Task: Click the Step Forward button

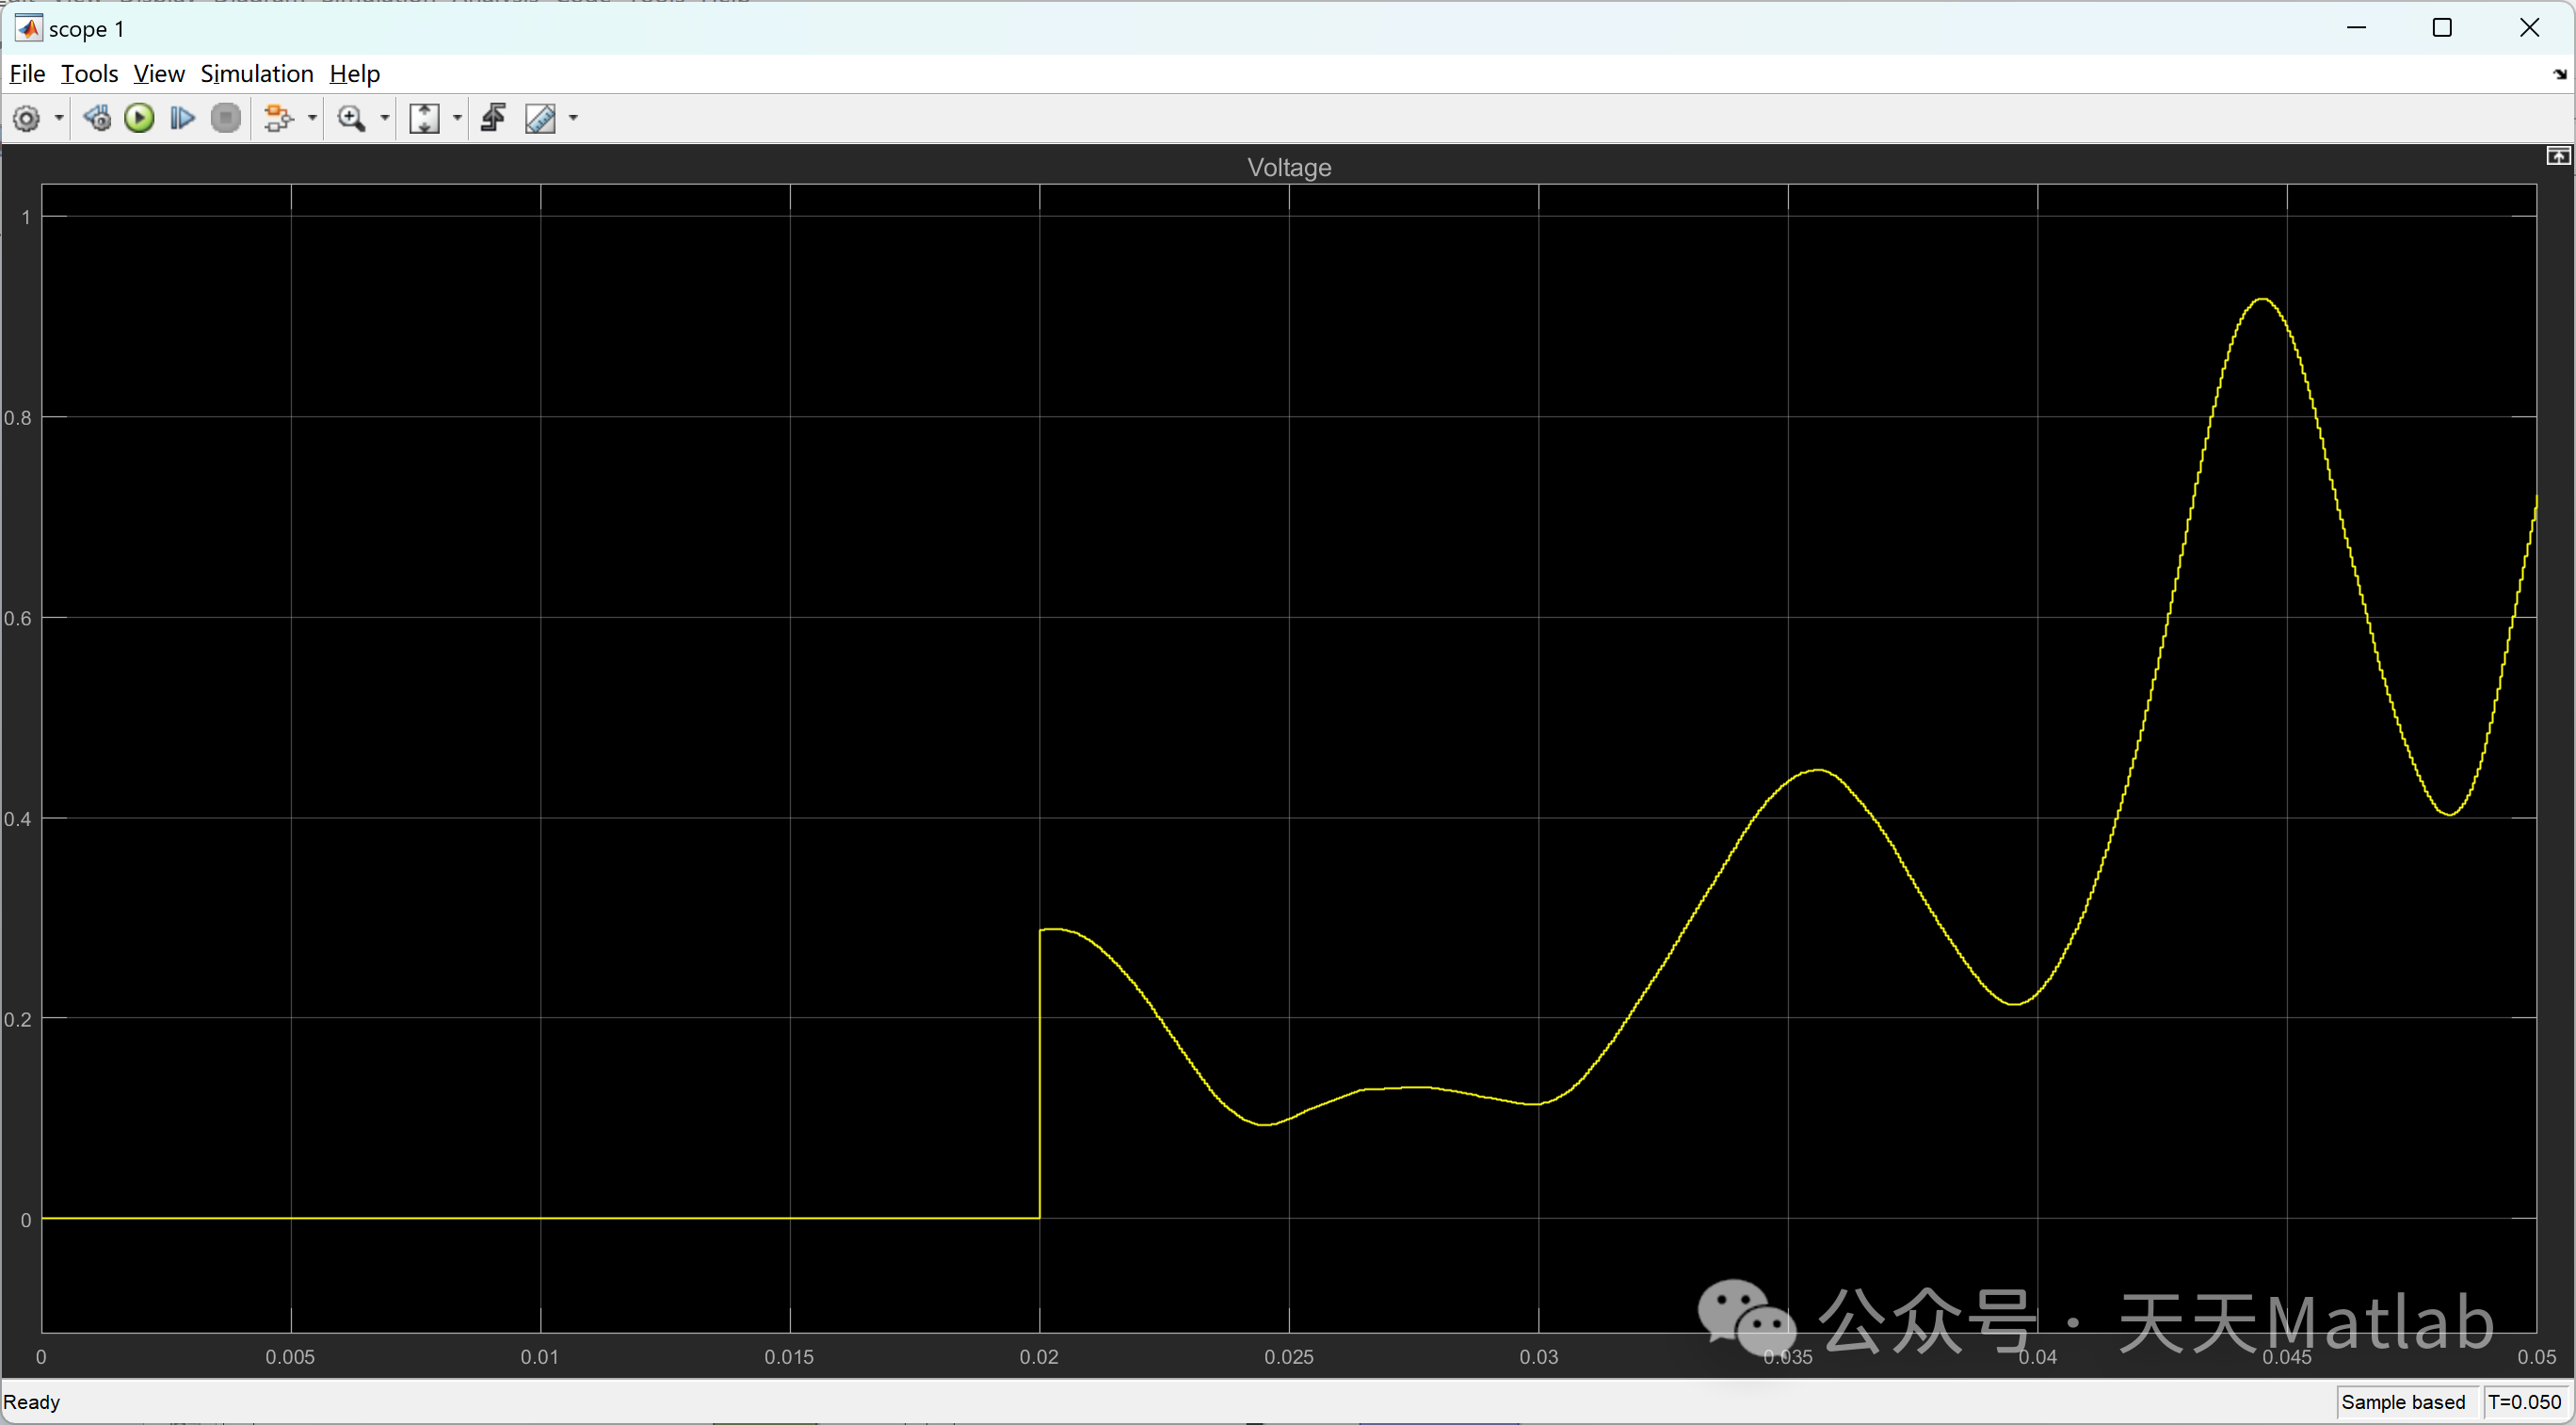Action: pos(182,119)
